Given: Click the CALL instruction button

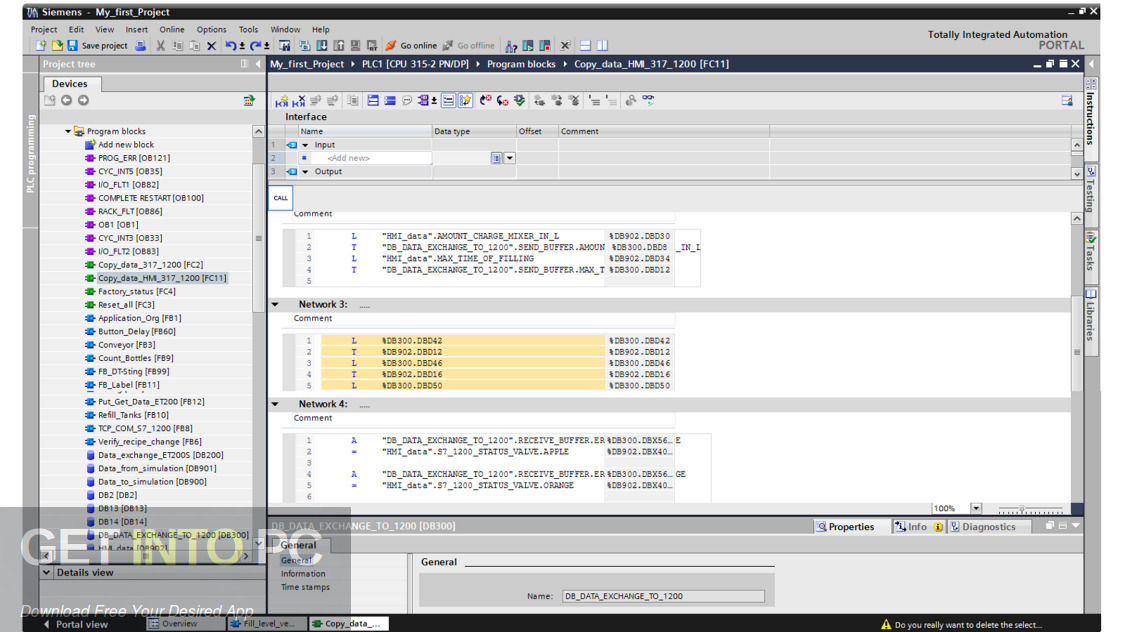Looking at the screenshot, I should [281, 198].
